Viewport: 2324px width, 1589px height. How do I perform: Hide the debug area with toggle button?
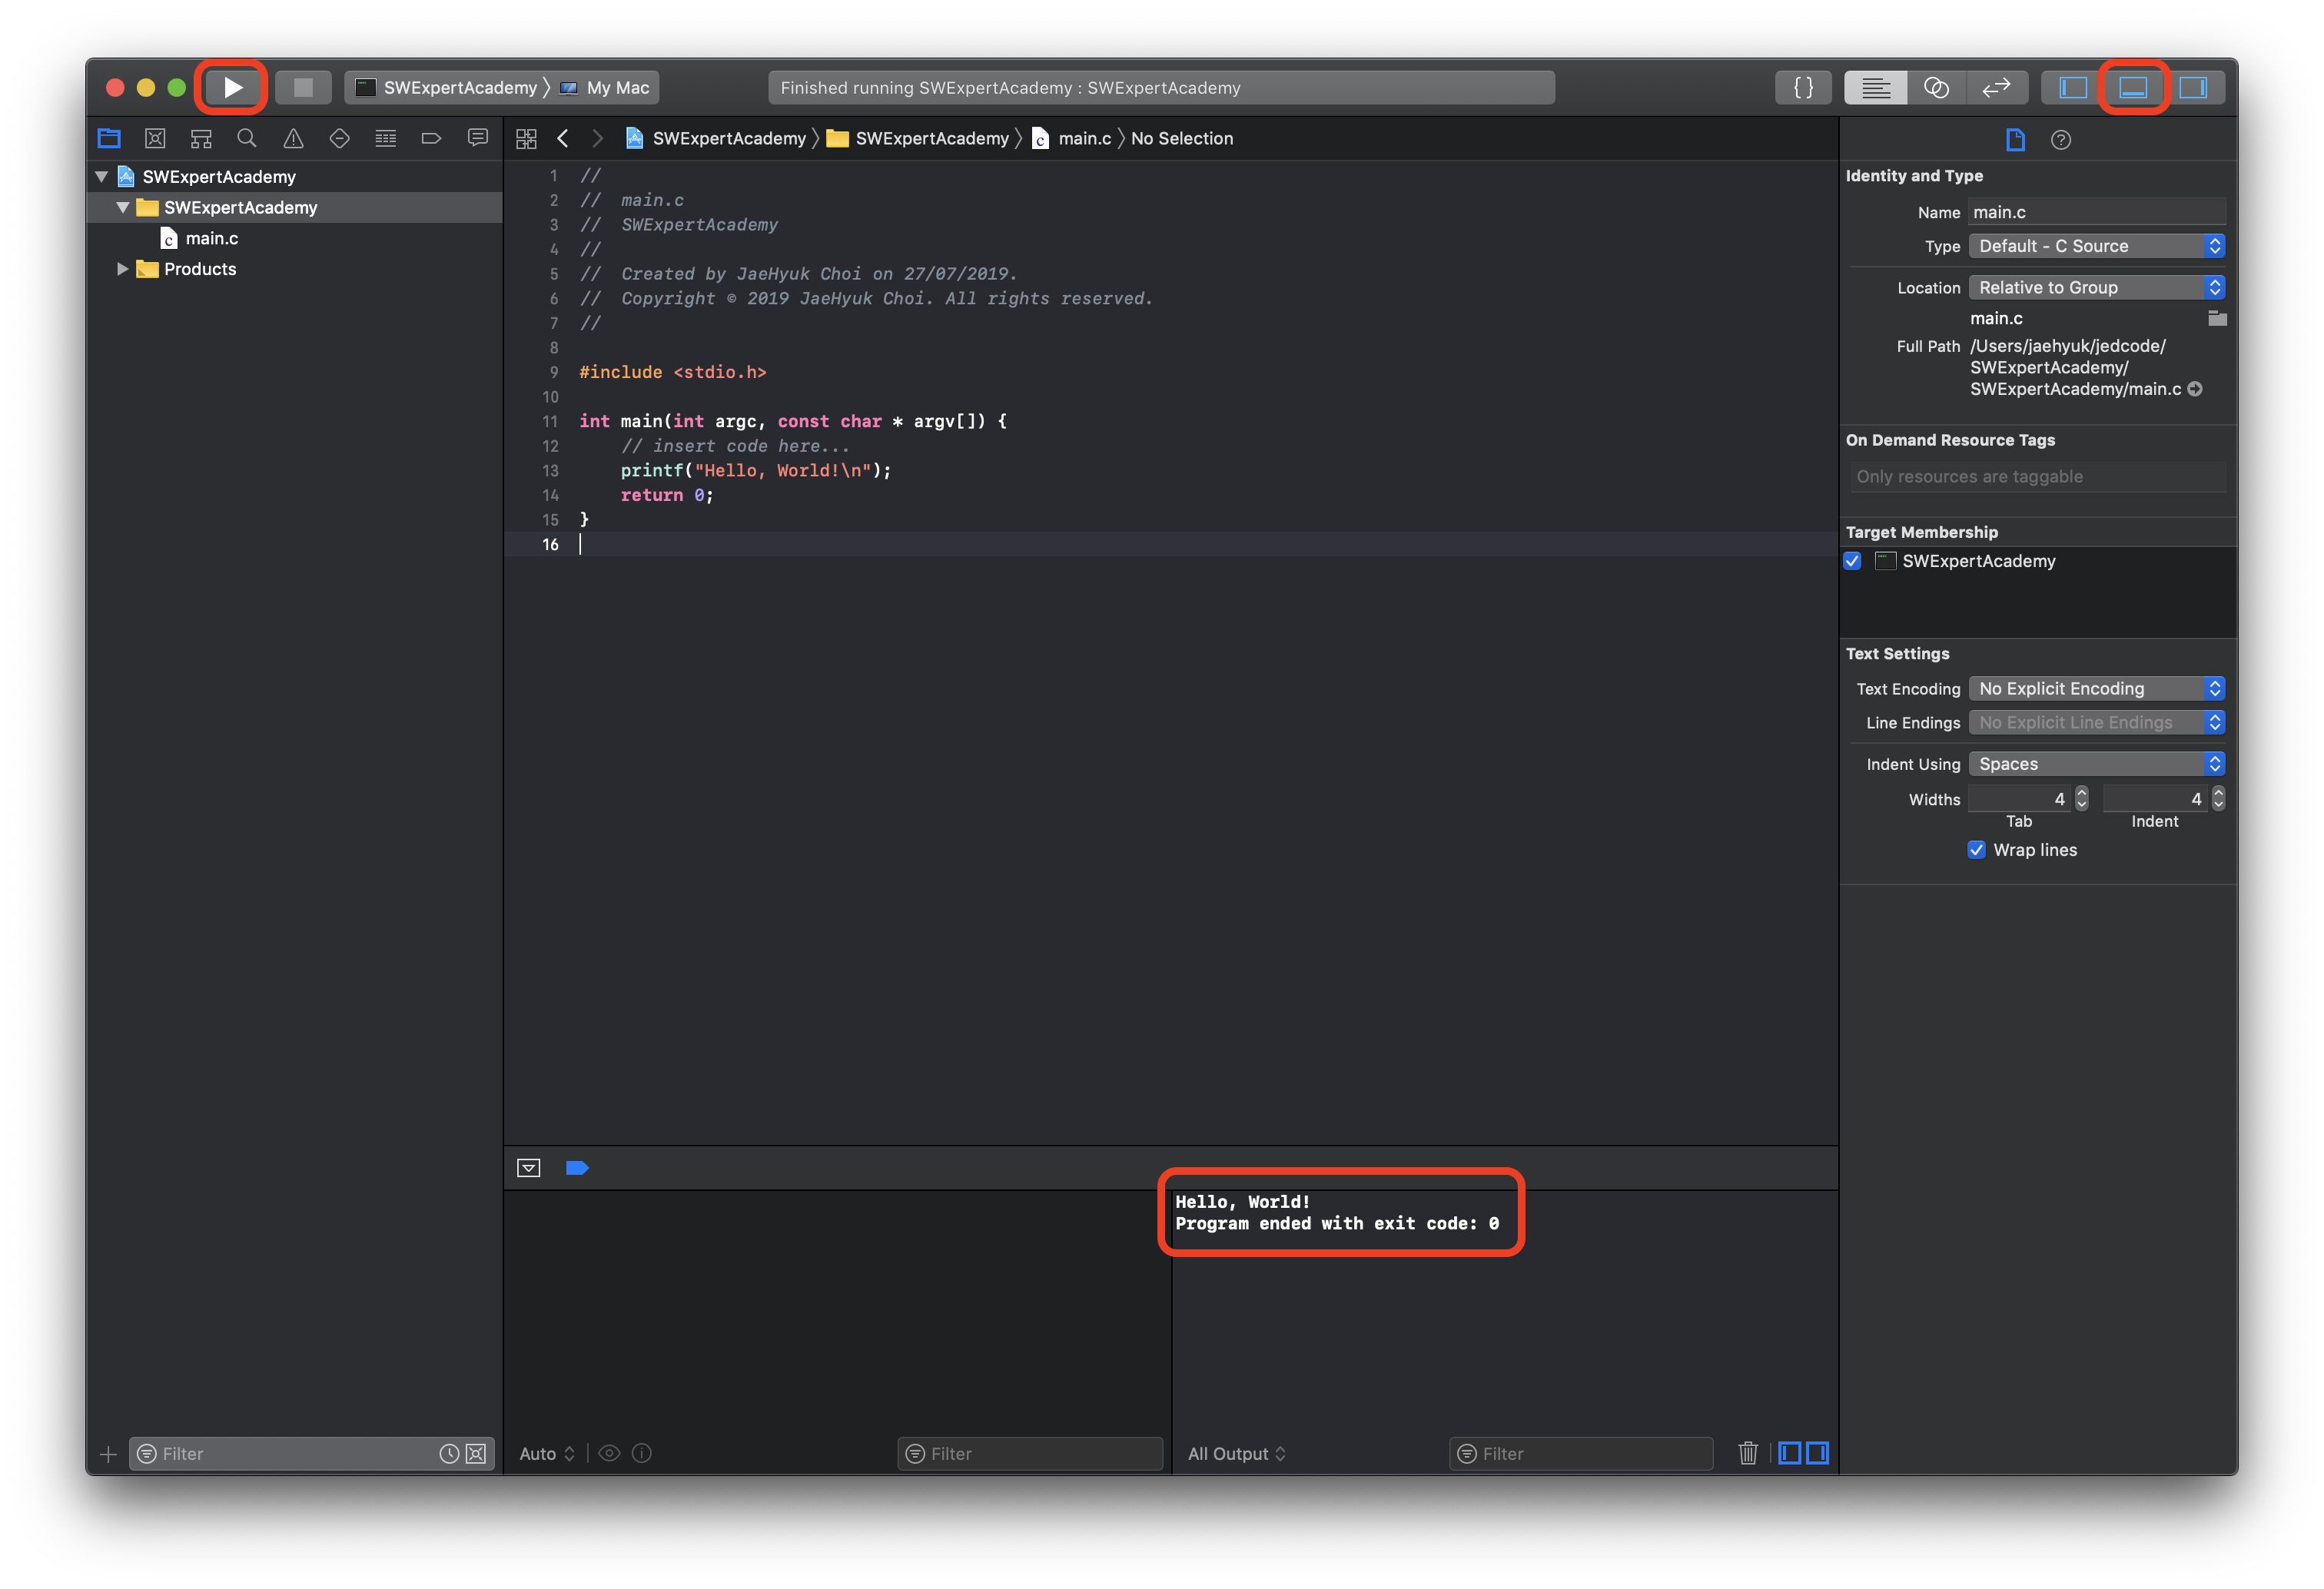(x=529, y=1168)
